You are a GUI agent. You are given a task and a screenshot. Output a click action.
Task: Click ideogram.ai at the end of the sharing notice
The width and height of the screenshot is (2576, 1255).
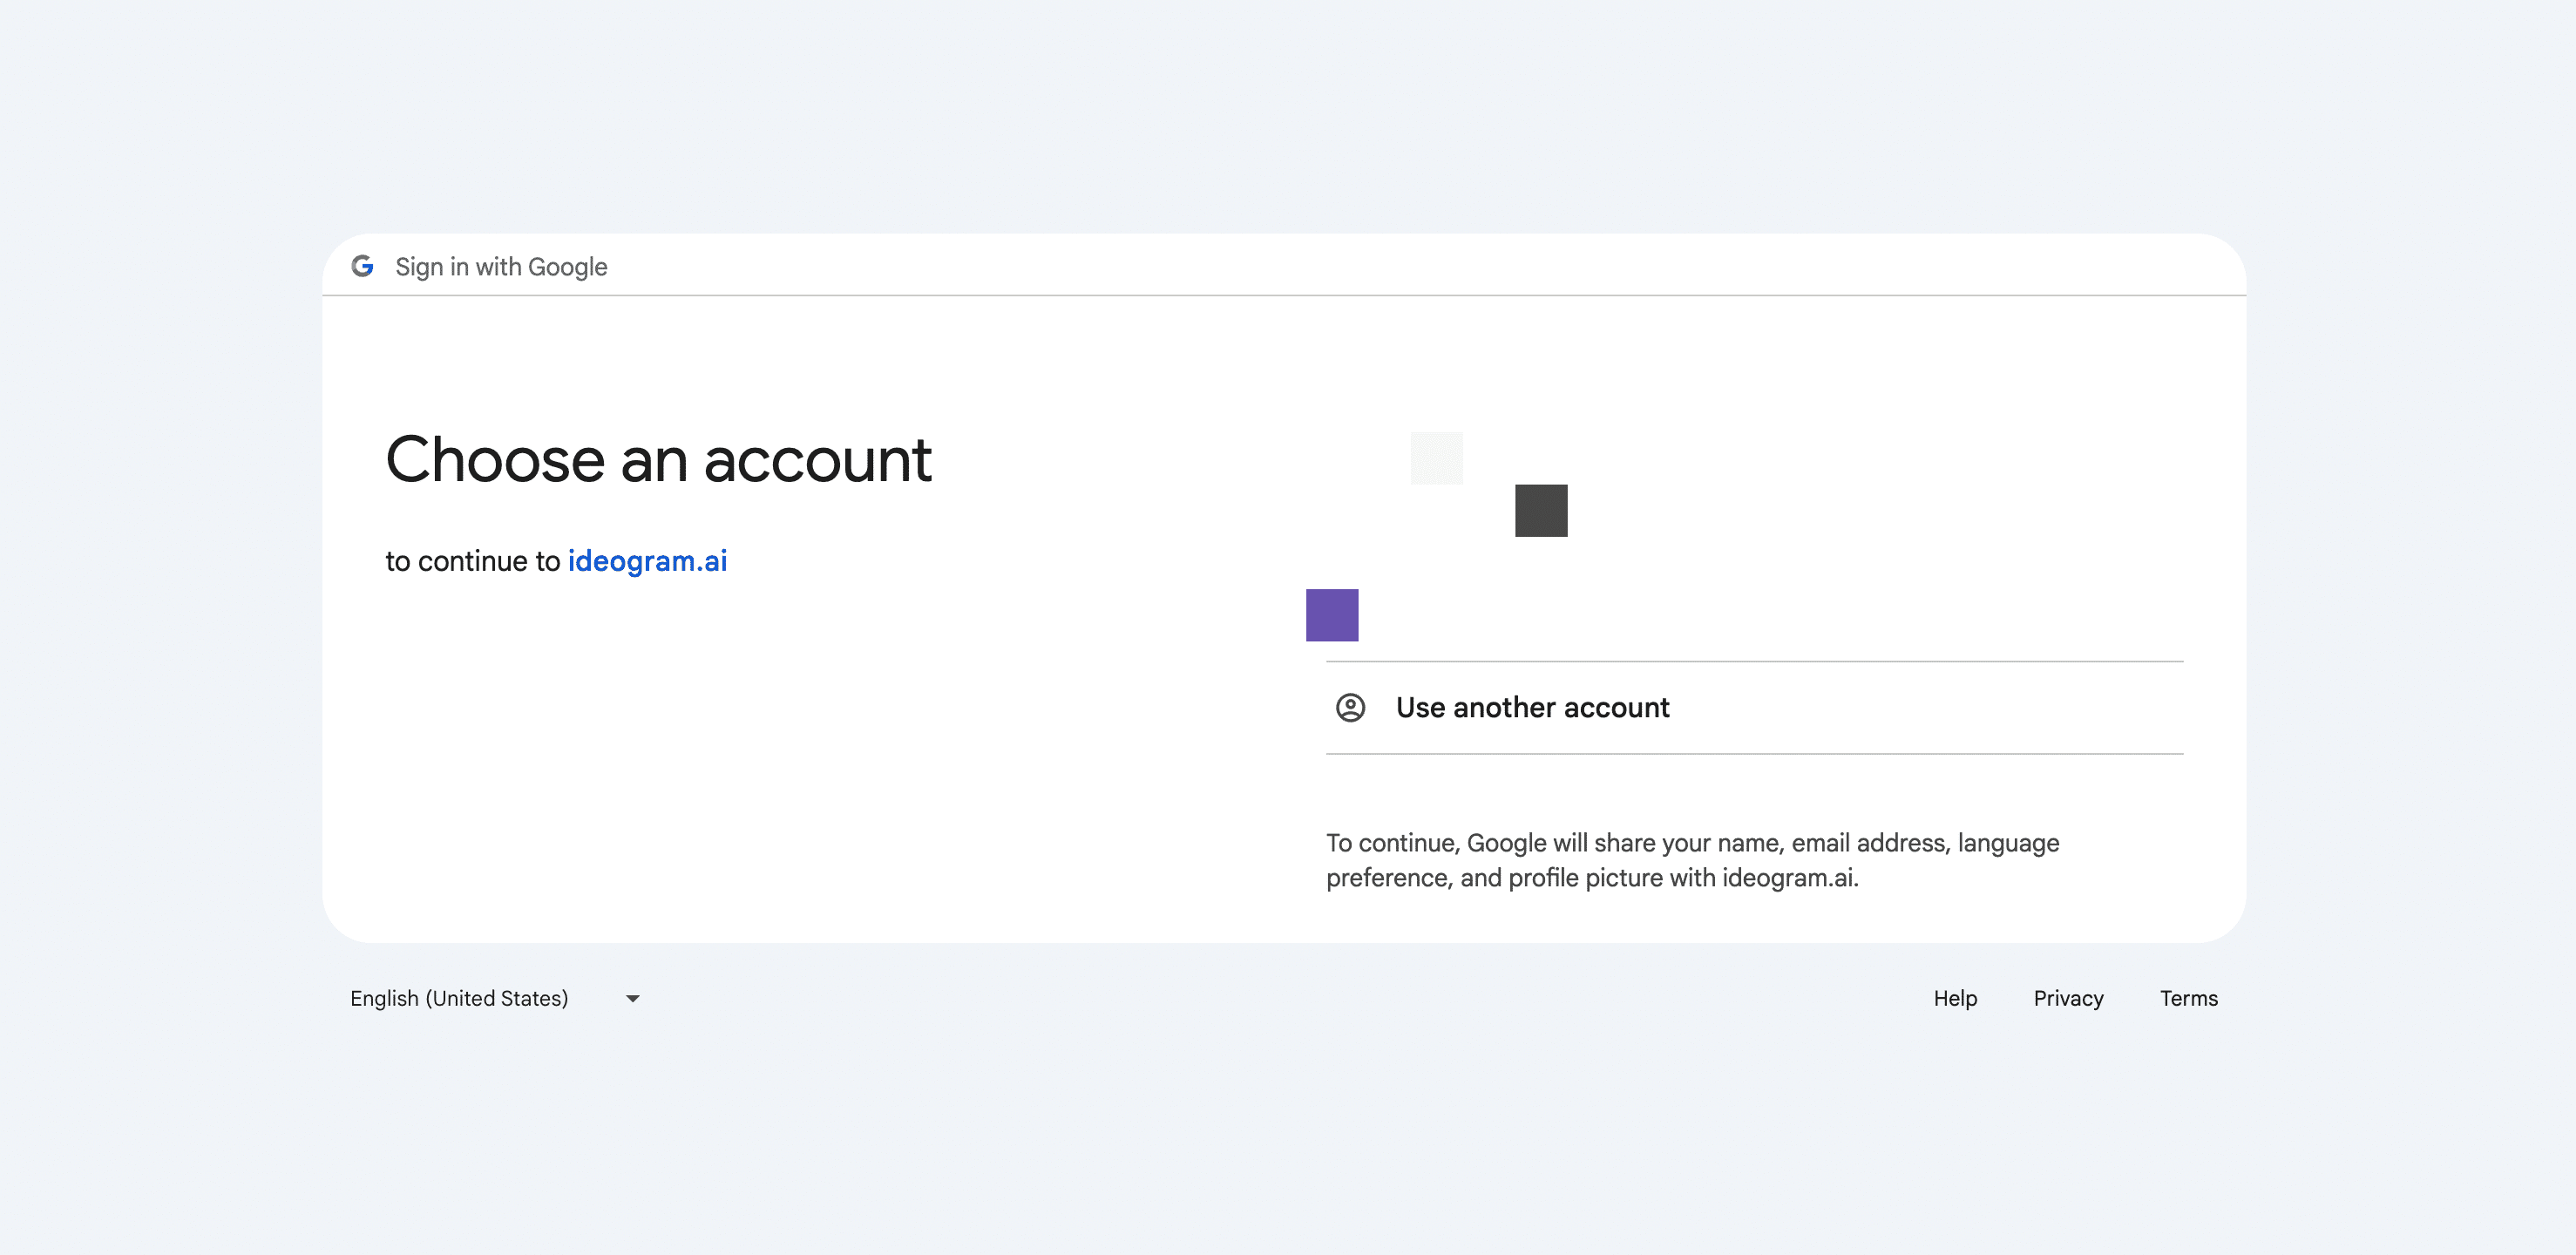pos(1788,878)
